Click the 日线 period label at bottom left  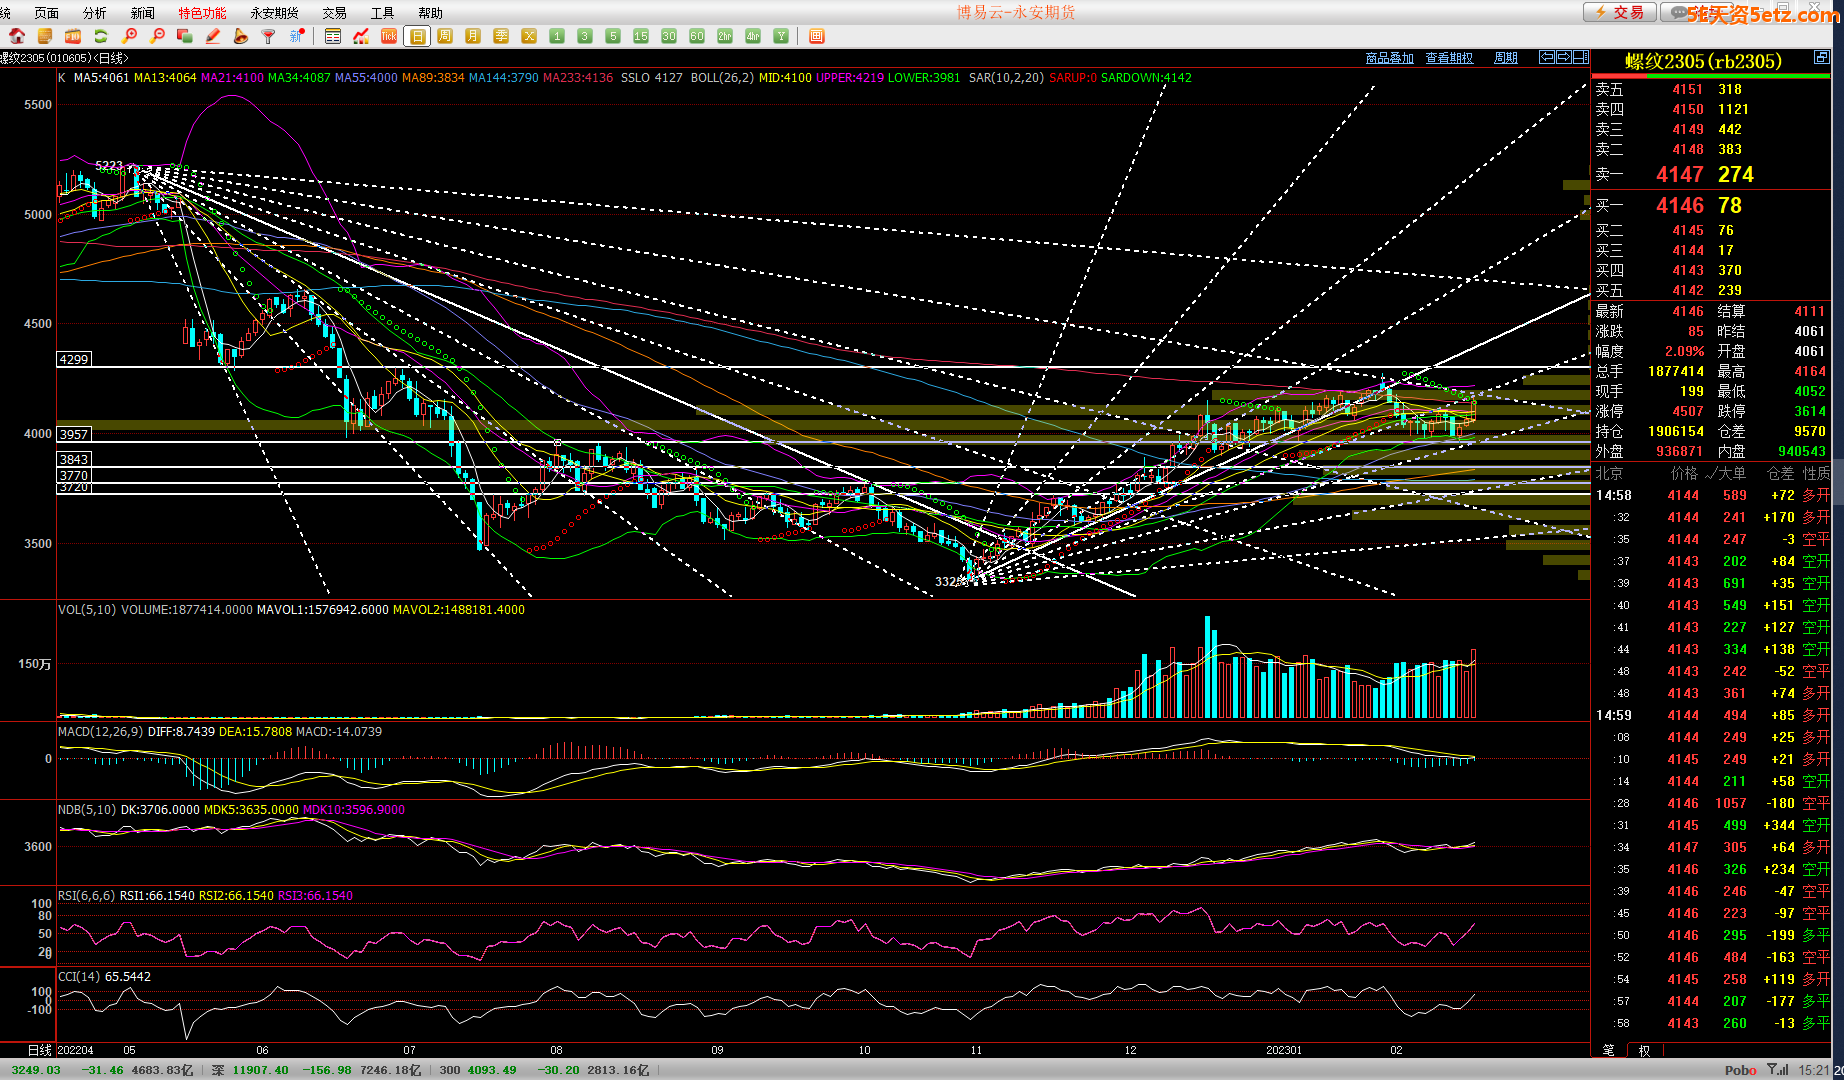pos(40,1050)
